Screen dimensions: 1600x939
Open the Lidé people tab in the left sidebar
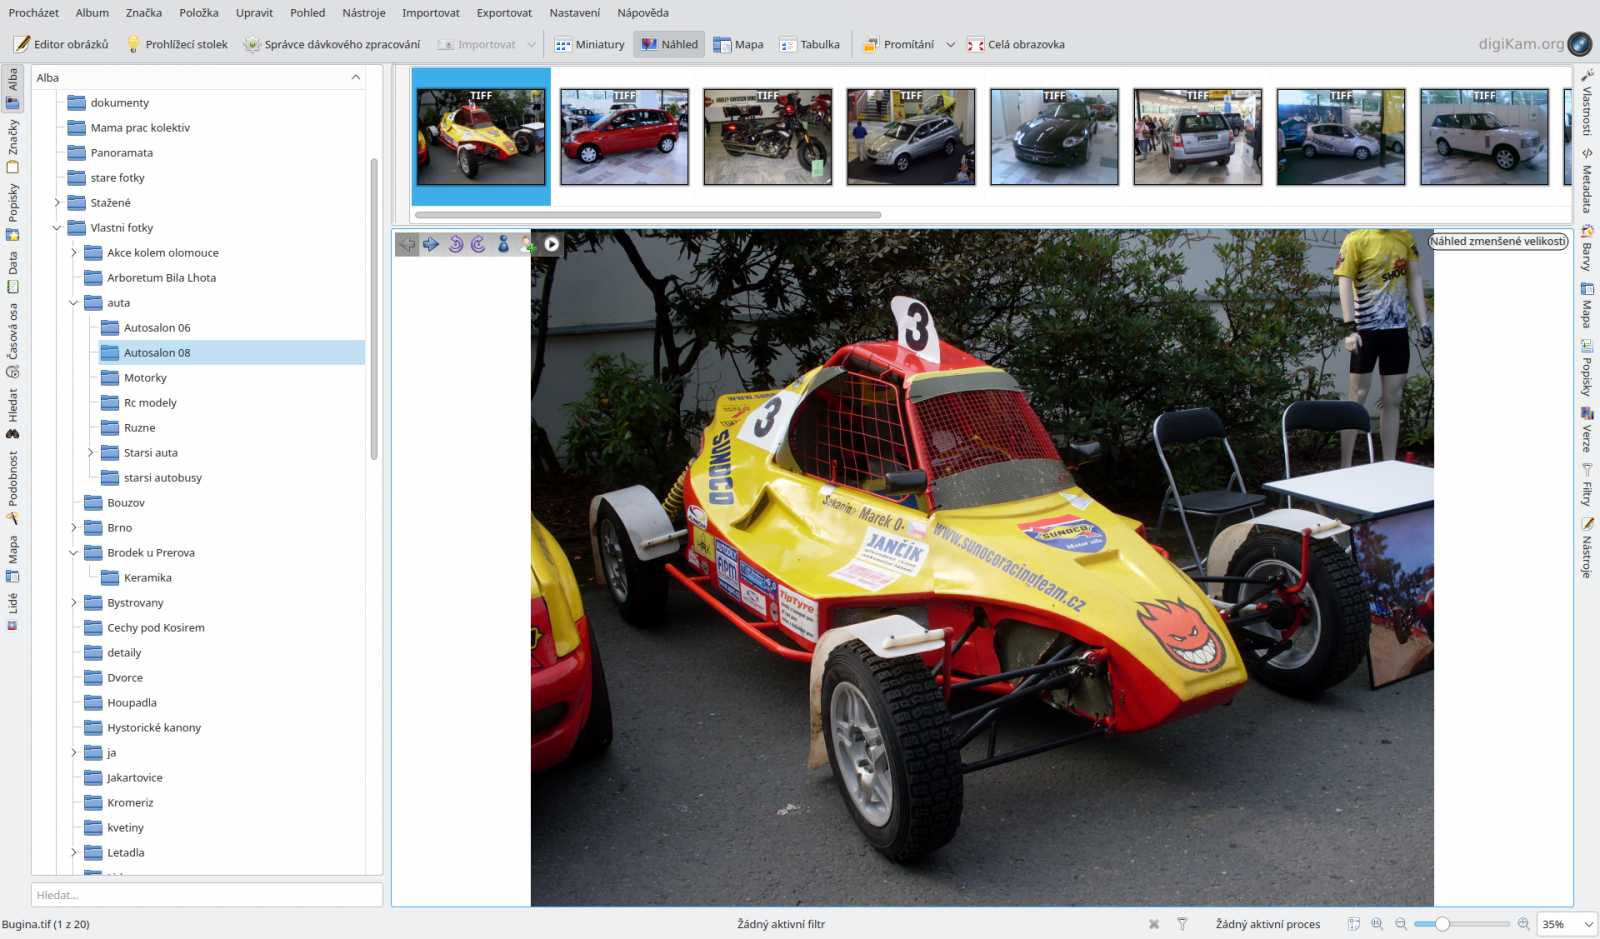pos(13,611)
